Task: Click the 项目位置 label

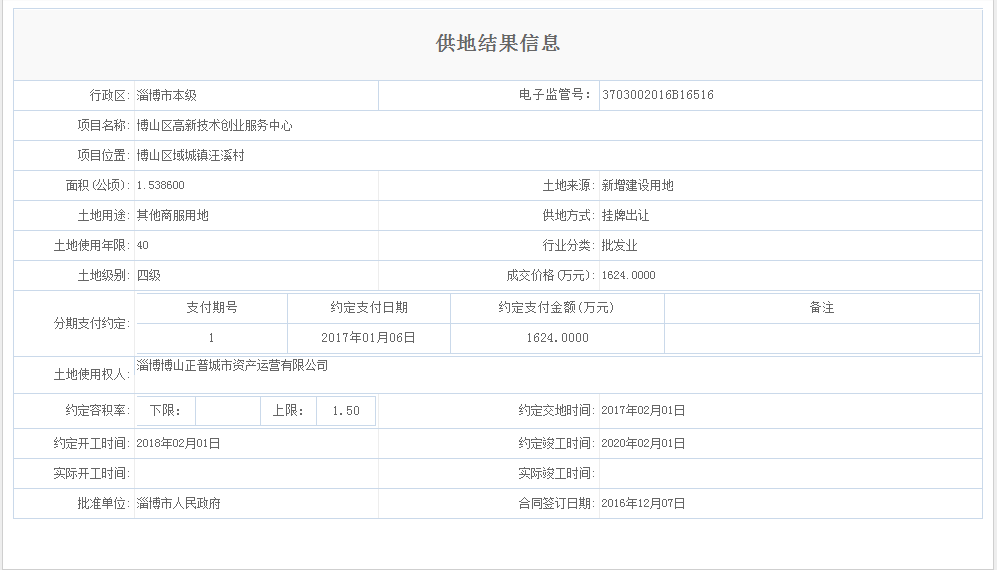Action: 104,155
